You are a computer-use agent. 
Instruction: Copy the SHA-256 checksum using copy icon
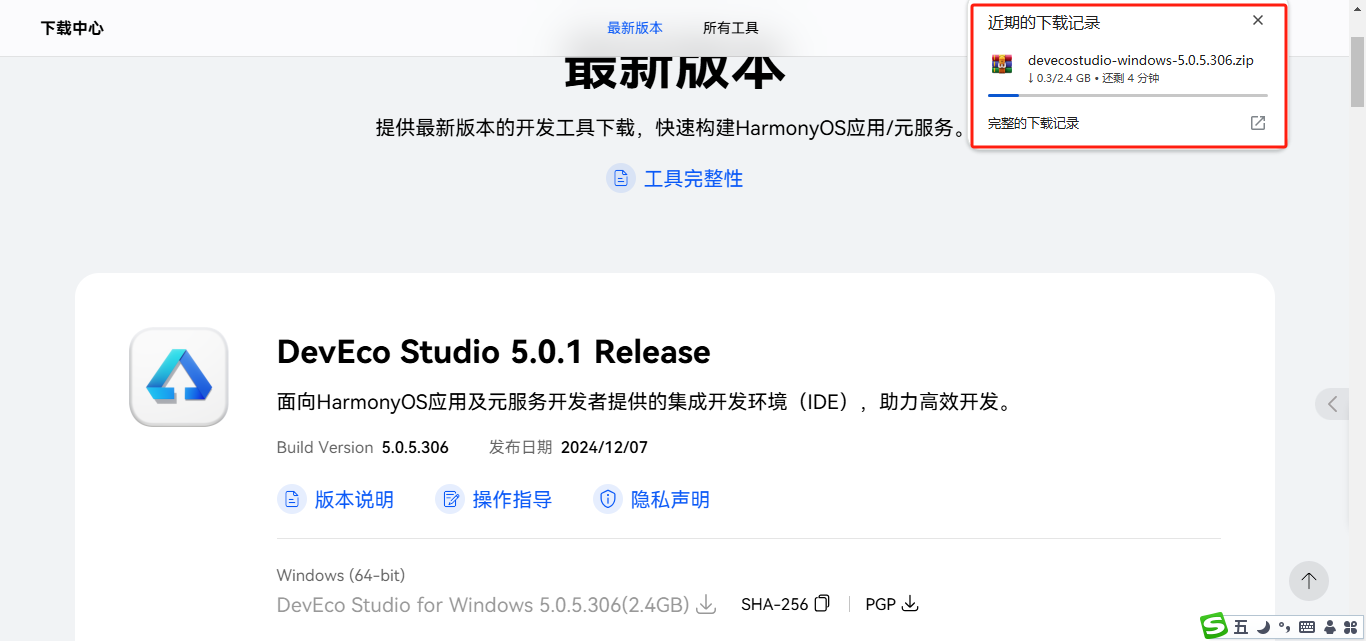tap(822, 604)
